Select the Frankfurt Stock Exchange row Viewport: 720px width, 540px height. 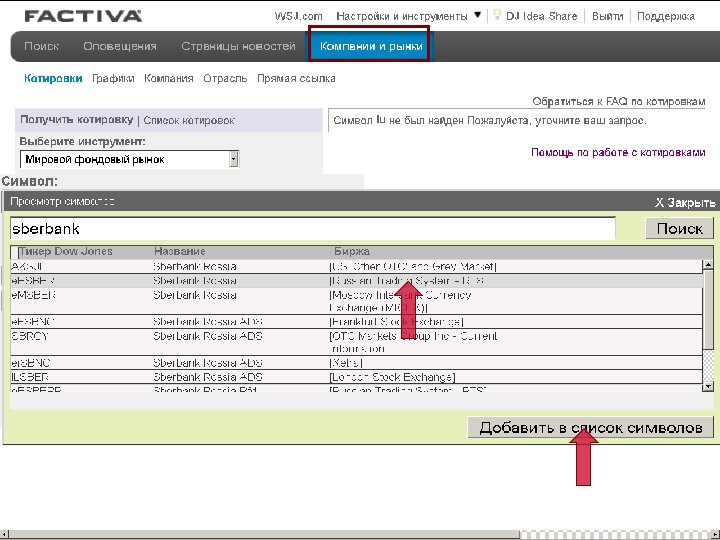coord(356,321)
